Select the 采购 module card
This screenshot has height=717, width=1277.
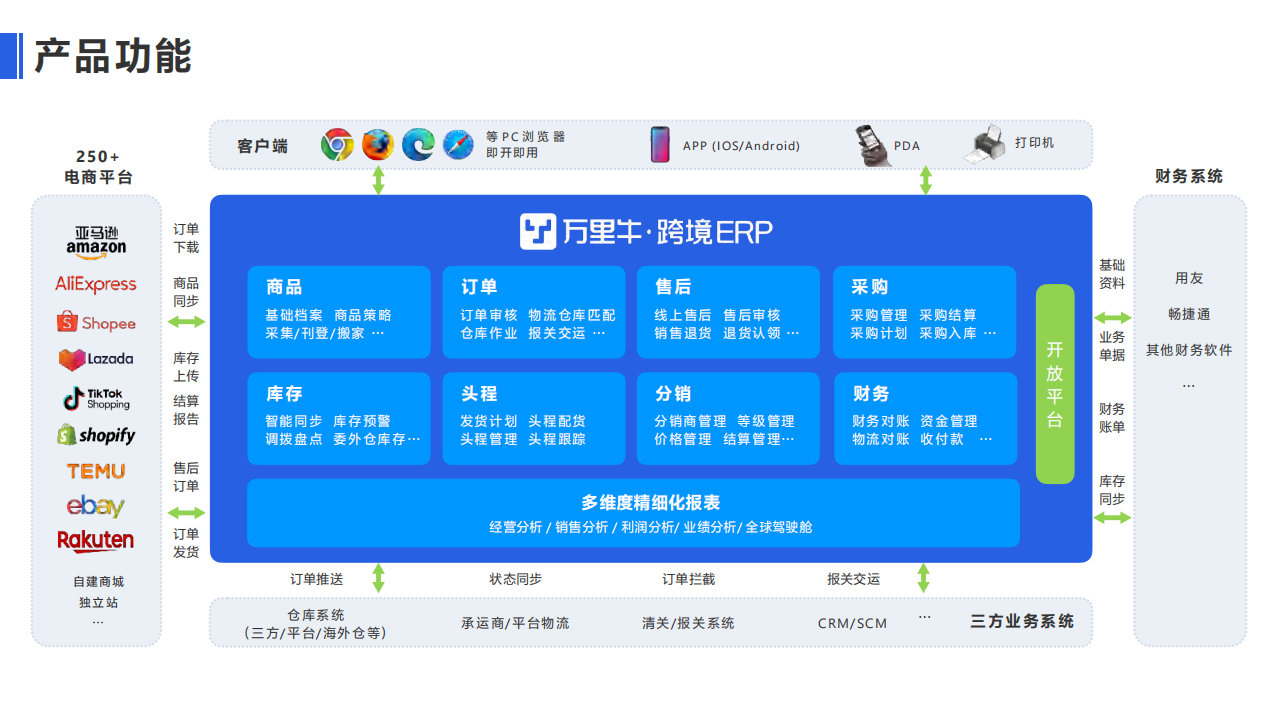click(x=924, y=312)
